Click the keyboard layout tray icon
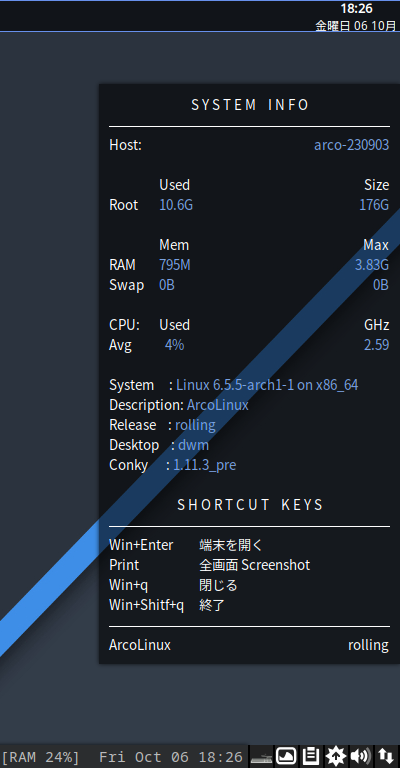This screenshot has height=768, width=400. tap(261, 759)
